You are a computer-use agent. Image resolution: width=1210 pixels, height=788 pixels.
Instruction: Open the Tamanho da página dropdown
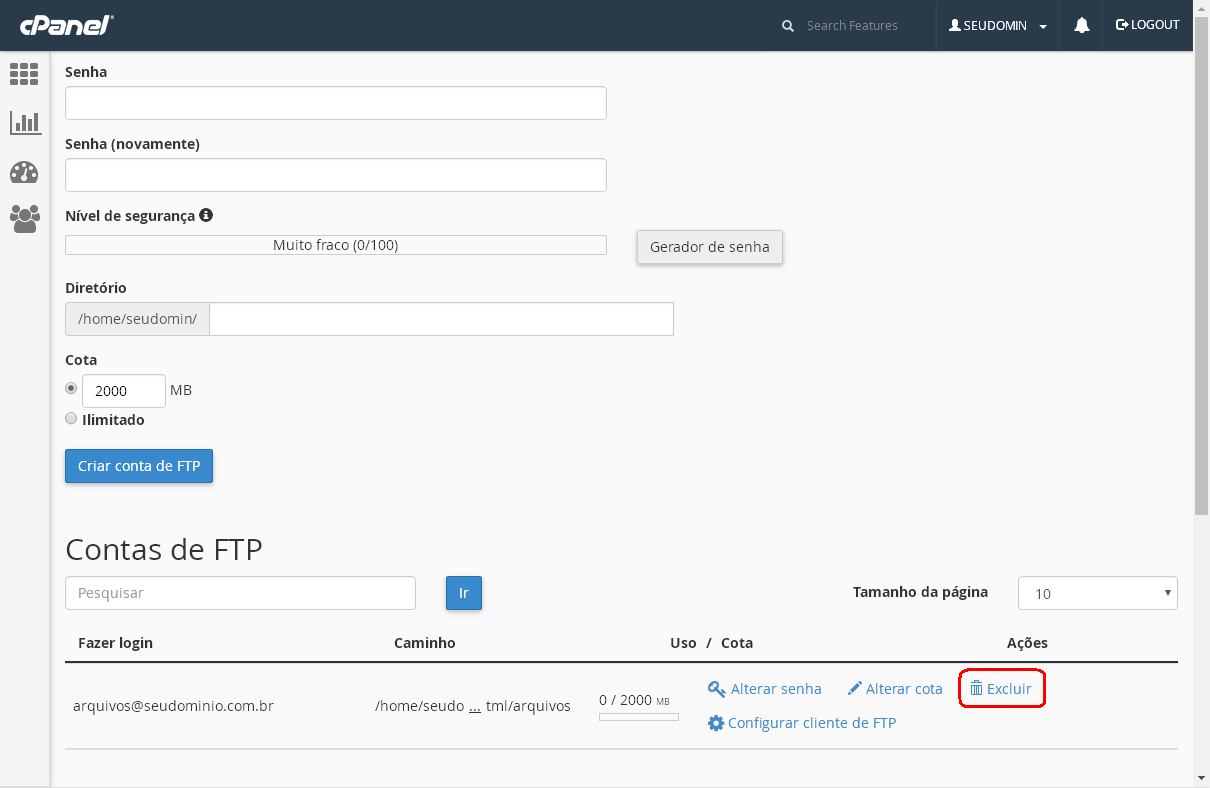pos(1097,593)
